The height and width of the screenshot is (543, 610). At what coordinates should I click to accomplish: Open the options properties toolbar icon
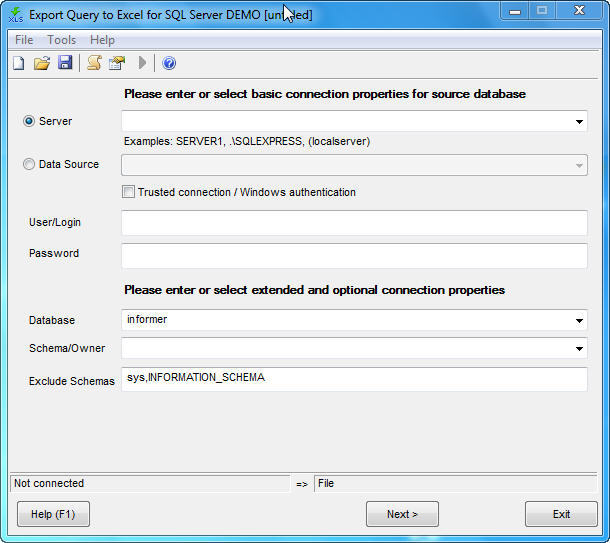click(x=117, y=63)
